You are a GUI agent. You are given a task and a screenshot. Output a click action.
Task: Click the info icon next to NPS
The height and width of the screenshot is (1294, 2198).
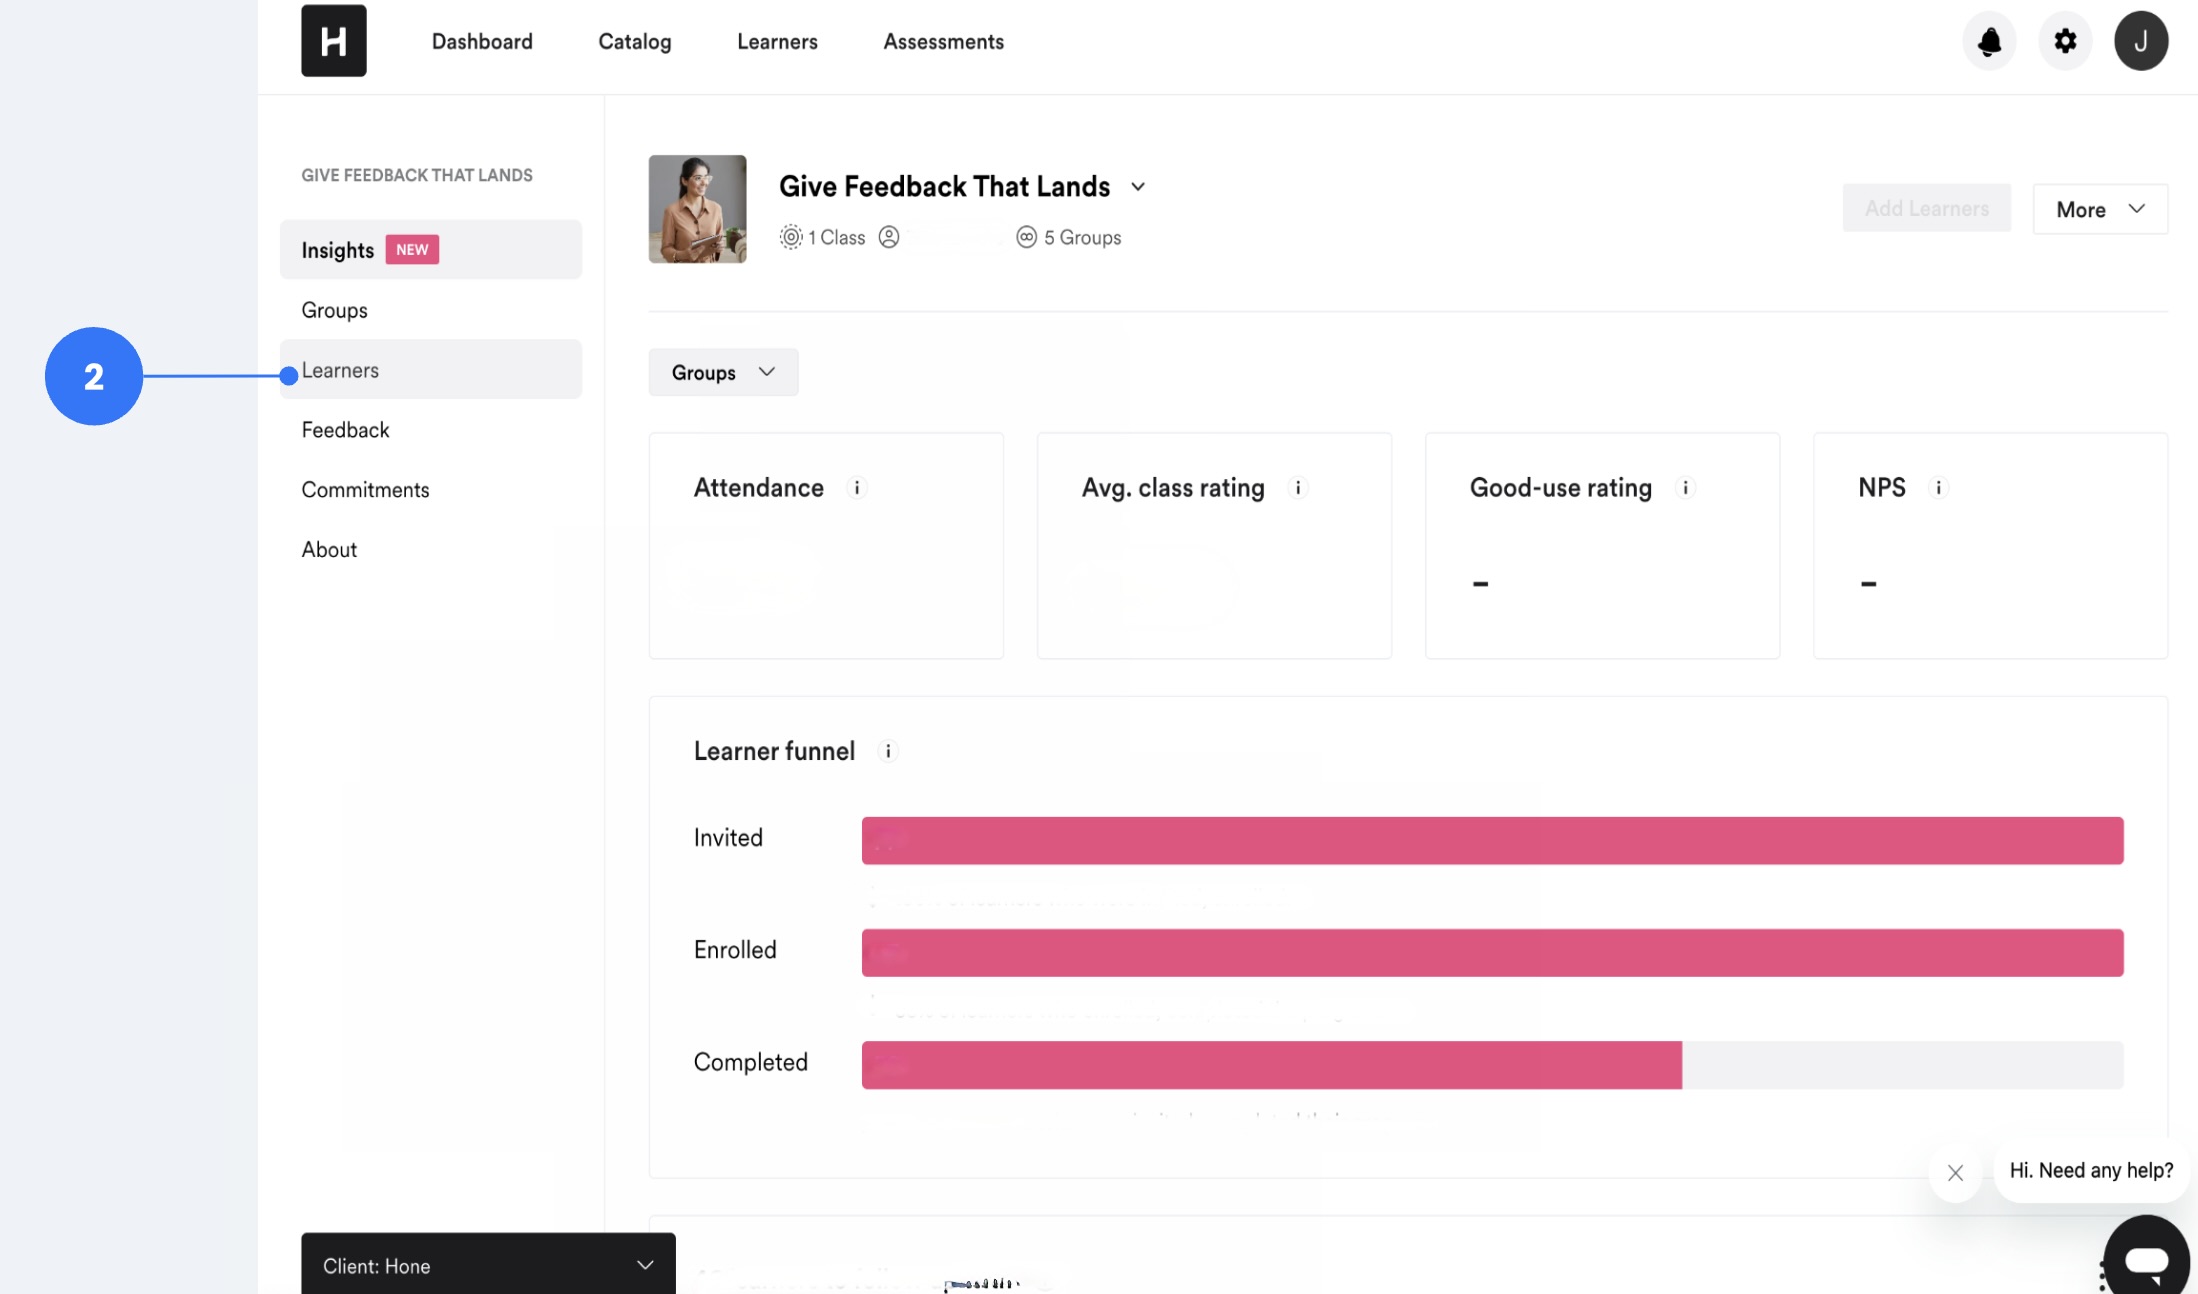(1939, 489)
